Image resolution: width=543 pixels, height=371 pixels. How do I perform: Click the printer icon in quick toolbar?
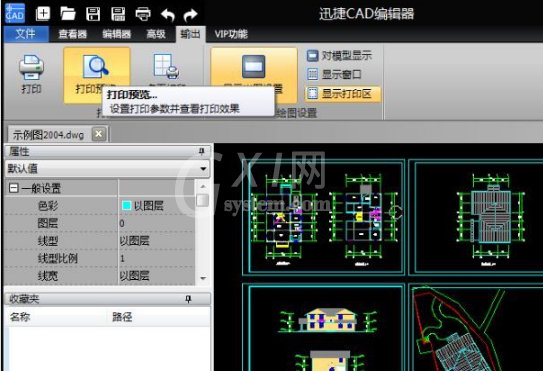143,14
